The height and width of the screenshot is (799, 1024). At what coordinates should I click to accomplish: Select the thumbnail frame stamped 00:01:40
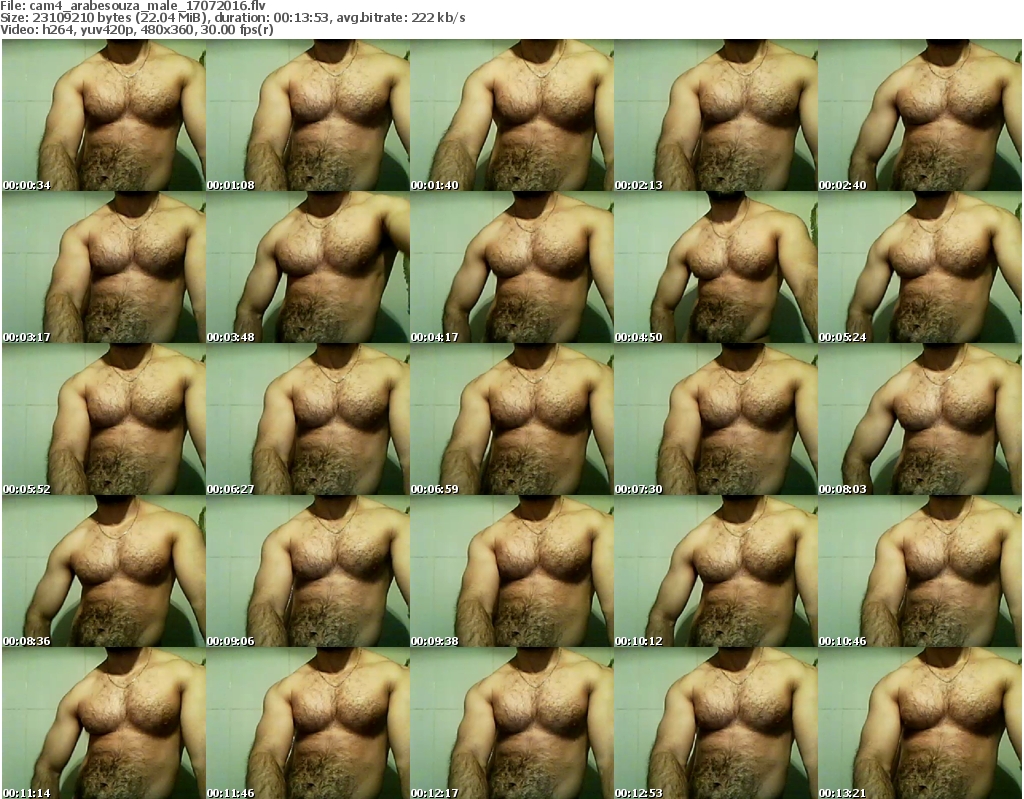511,115
